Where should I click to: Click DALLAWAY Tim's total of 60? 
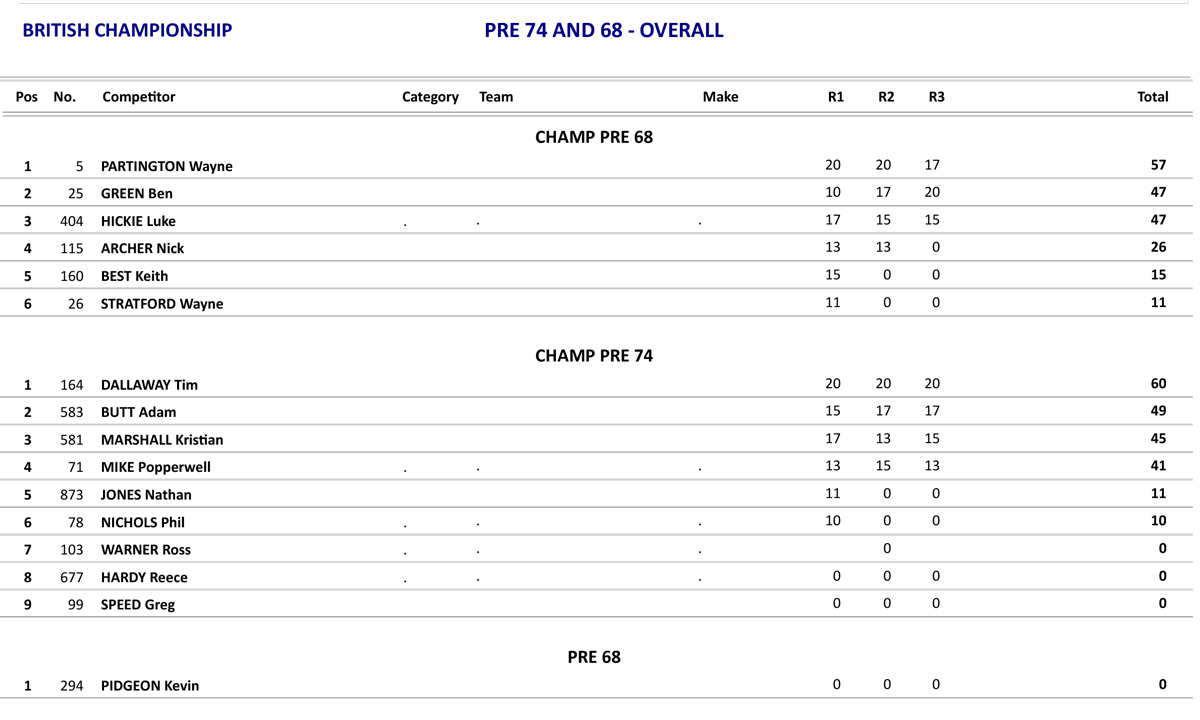[x=1158, y=384]
